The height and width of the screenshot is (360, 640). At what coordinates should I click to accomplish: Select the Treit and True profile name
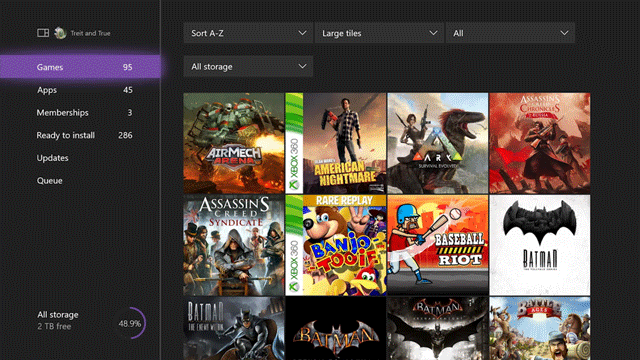point(90,33)
